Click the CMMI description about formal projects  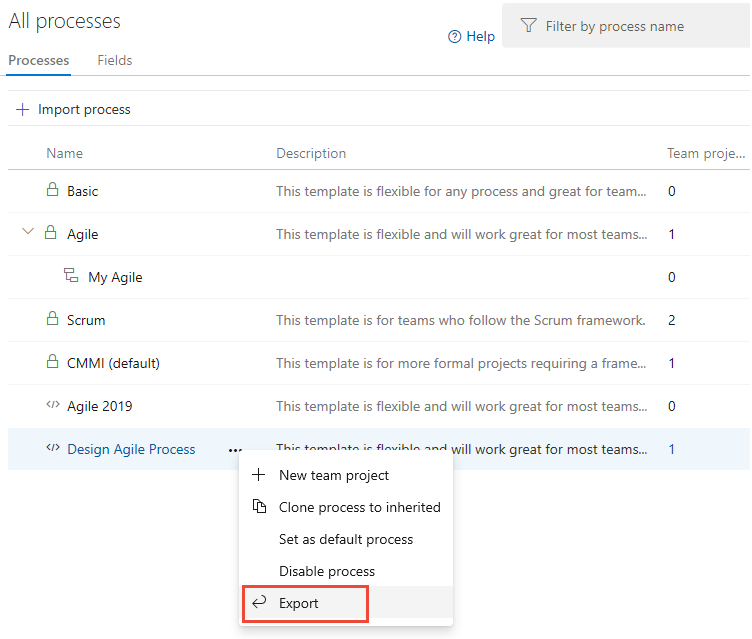(461, 363)
